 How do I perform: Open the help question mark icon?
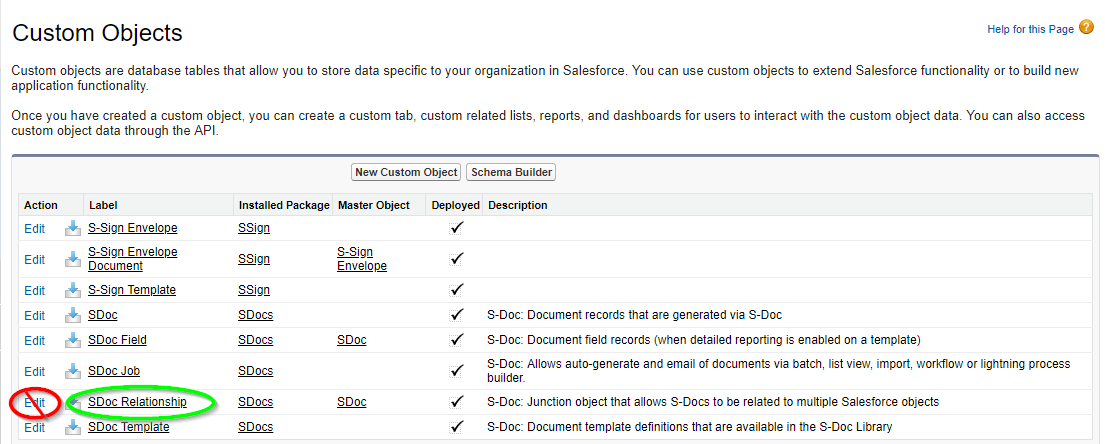tap(1087, 28)
